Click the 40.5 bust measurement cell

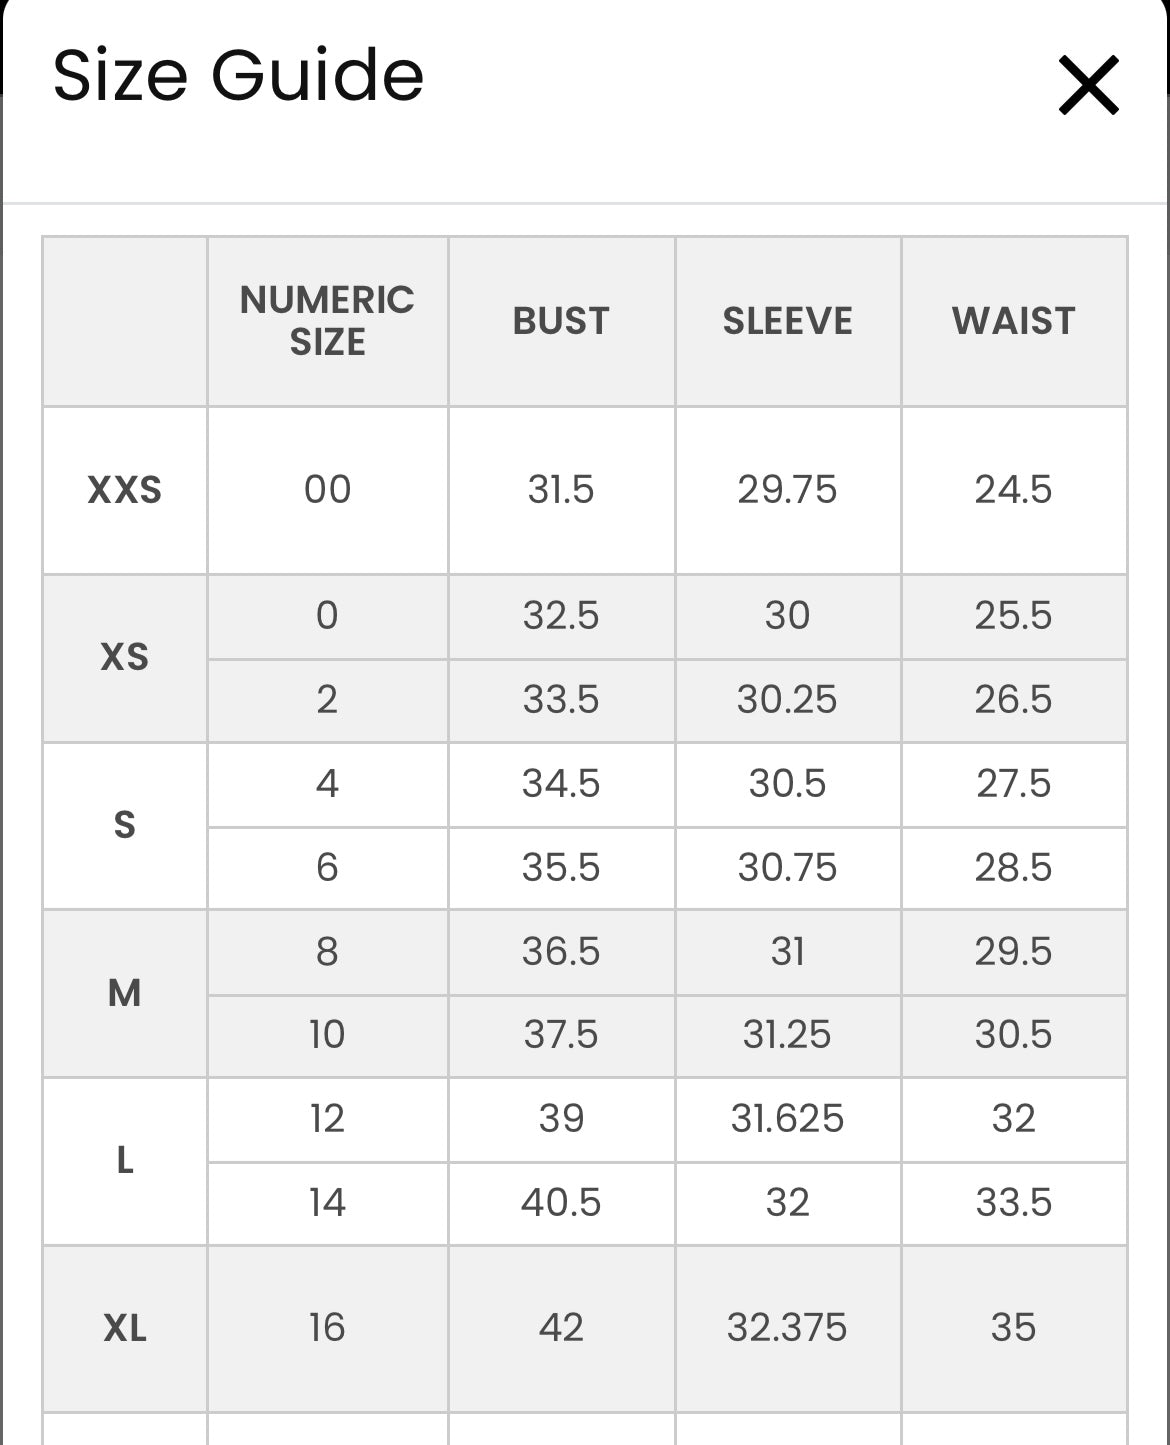coord(561,1202)
